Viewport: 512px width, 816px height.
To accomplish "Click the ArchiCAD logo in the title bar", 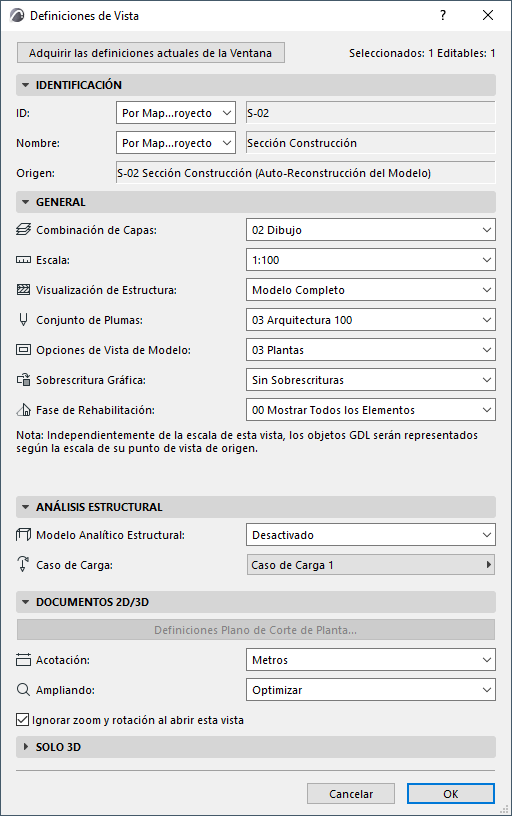I will 17,16.
